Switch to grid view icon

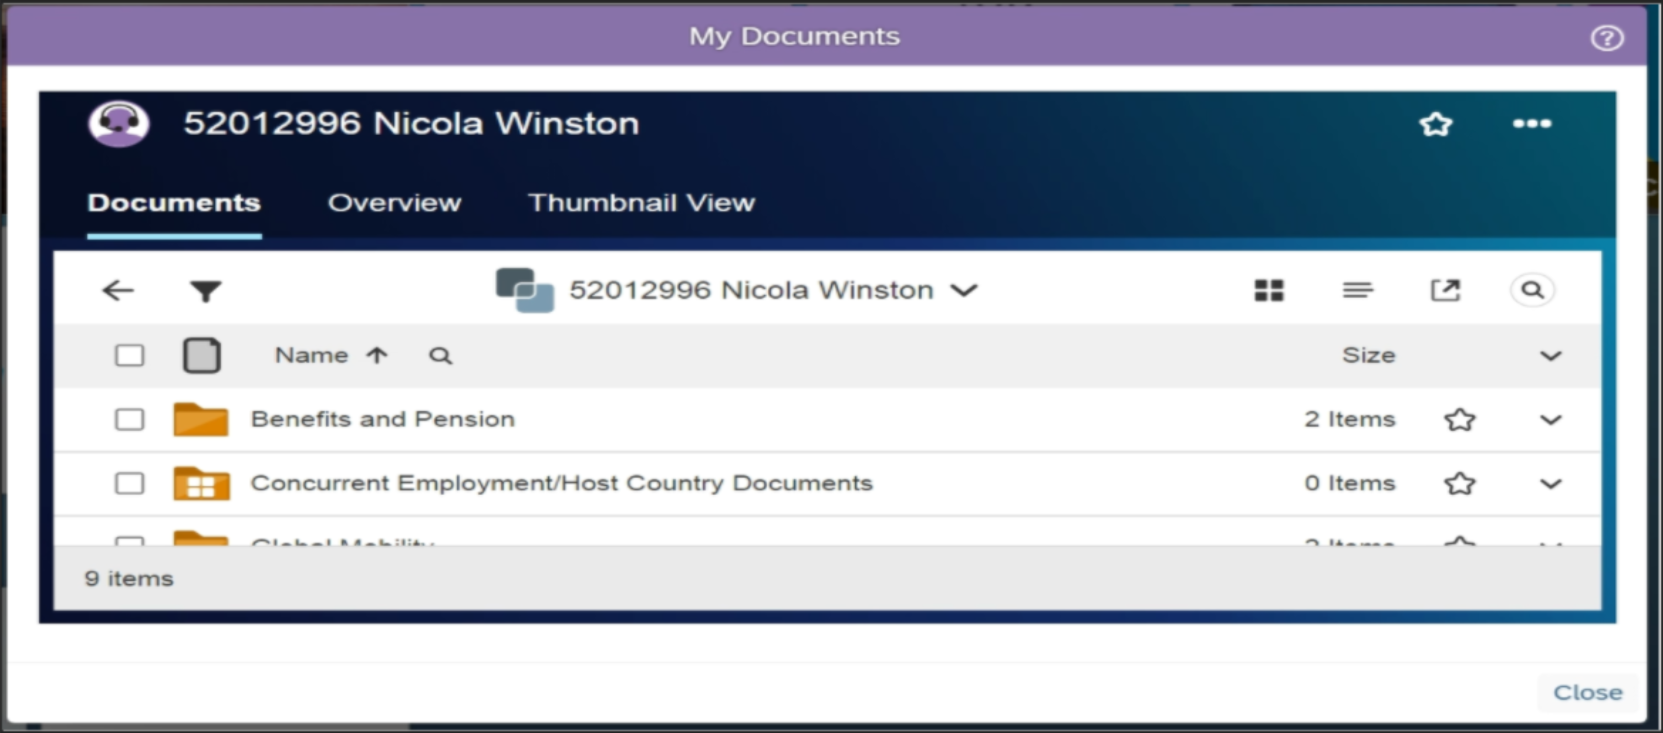coord(1268,291)
